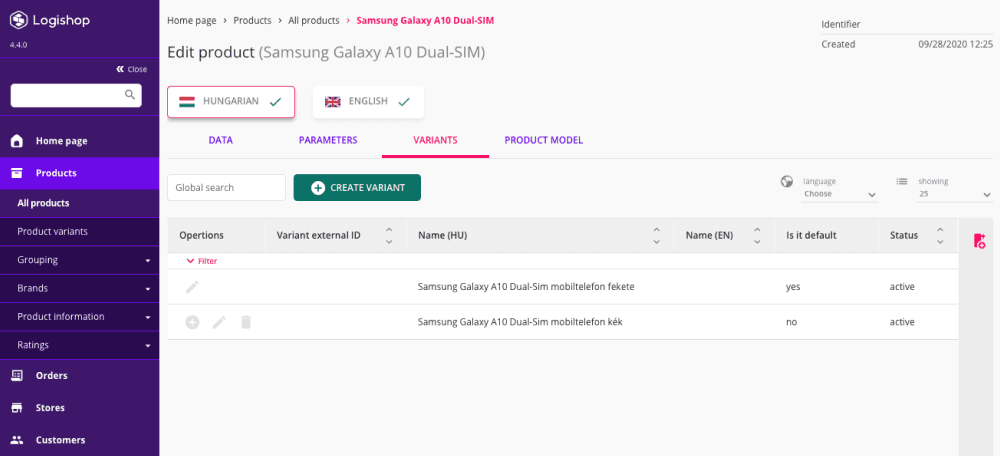Click the 4.4.0 version label
Image resolution: width=1000 pixels, height=456 pixels.
(18, 45)
